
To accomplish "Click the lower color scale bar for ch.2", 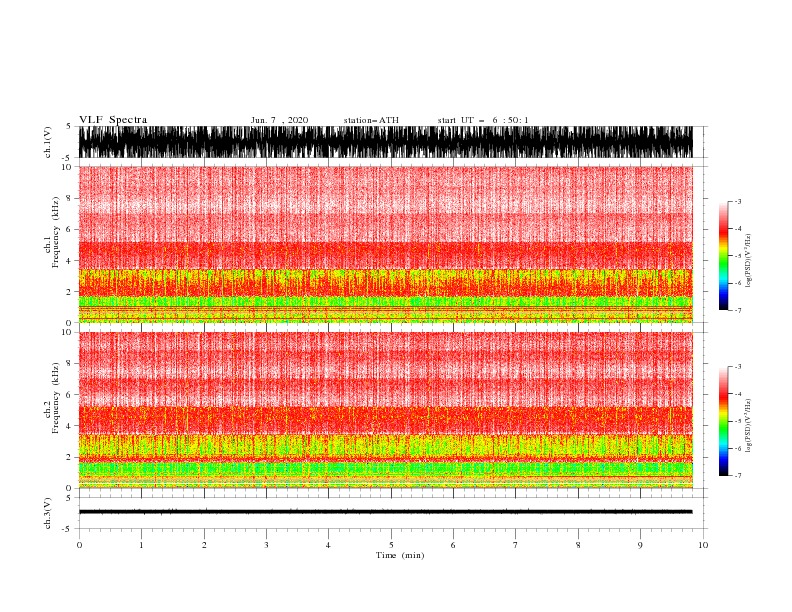I will tap(723, 421).
